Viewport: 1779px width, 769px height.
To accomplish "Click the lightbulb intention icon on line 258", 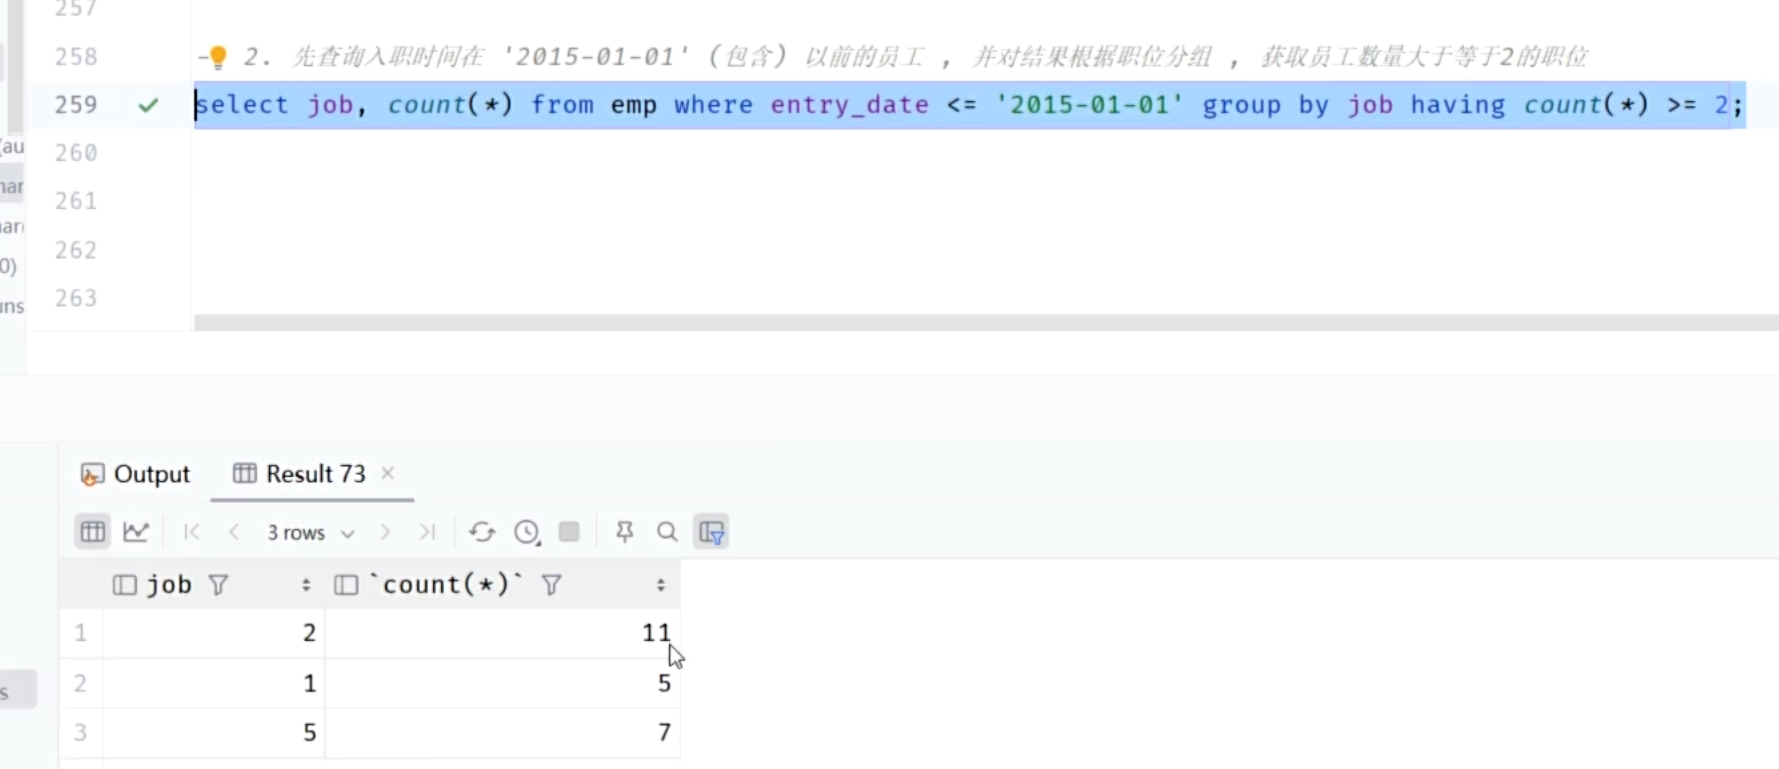I will pyautogui.click(x=217, y=57).
